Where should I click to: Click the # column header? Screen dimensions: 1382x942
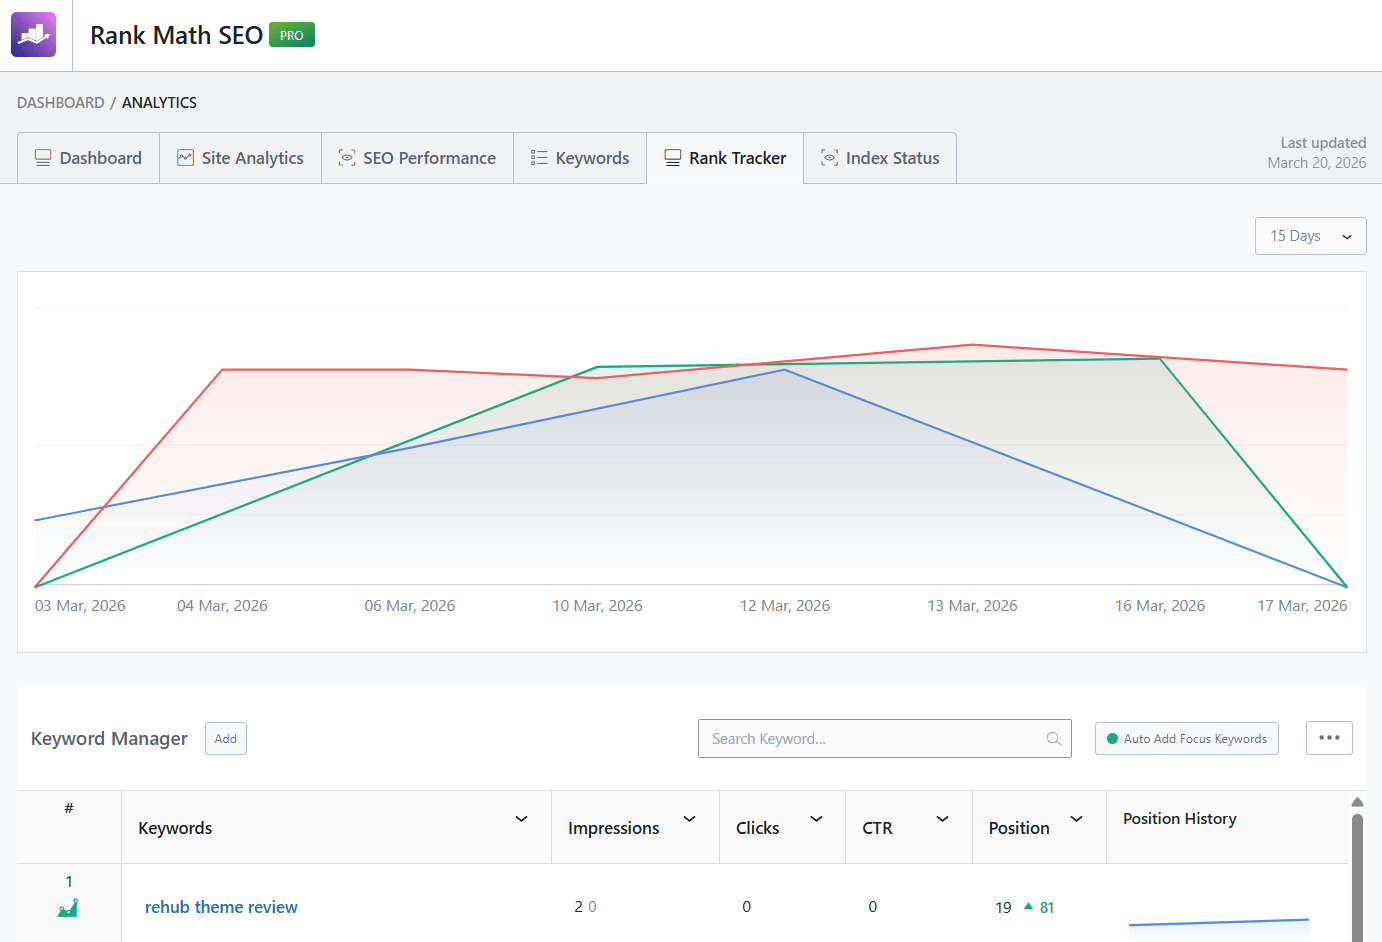point(69,808)
